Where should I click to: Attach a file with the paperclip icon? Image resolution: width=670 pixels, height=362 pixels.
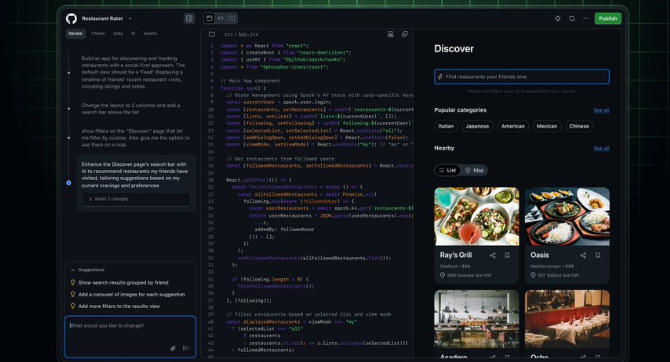click(x=173, y=348)
